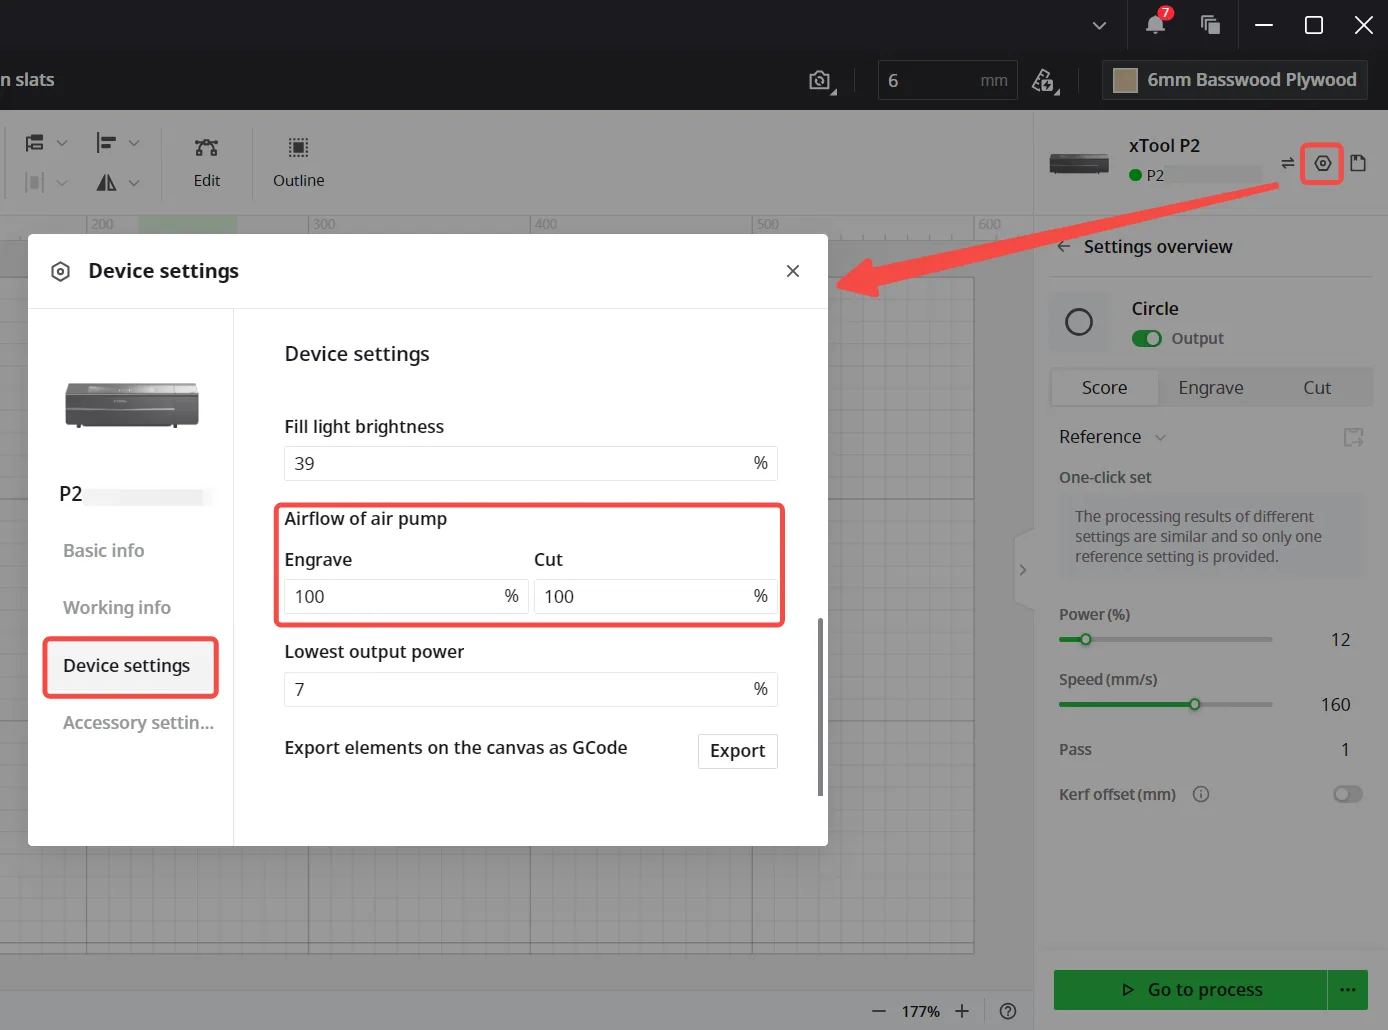The height and width of the screenshot is (1030, 1388).
Task: Adjust the Power (%) slider
Action: [x=1166, y=639]
